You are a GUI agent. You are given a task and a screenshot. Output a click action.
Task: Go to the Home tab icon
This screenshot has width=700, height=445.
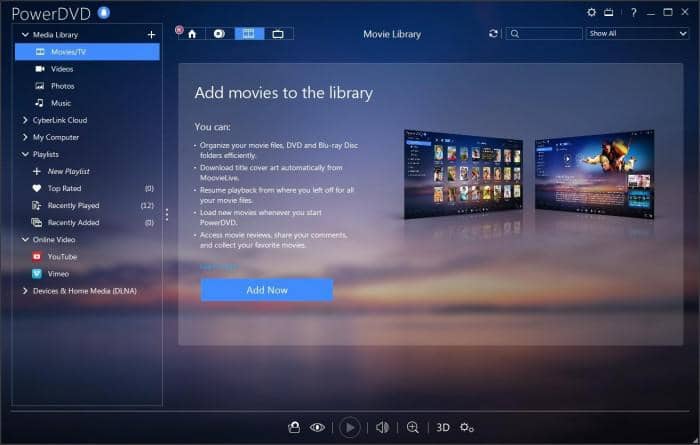coord(192,34)
